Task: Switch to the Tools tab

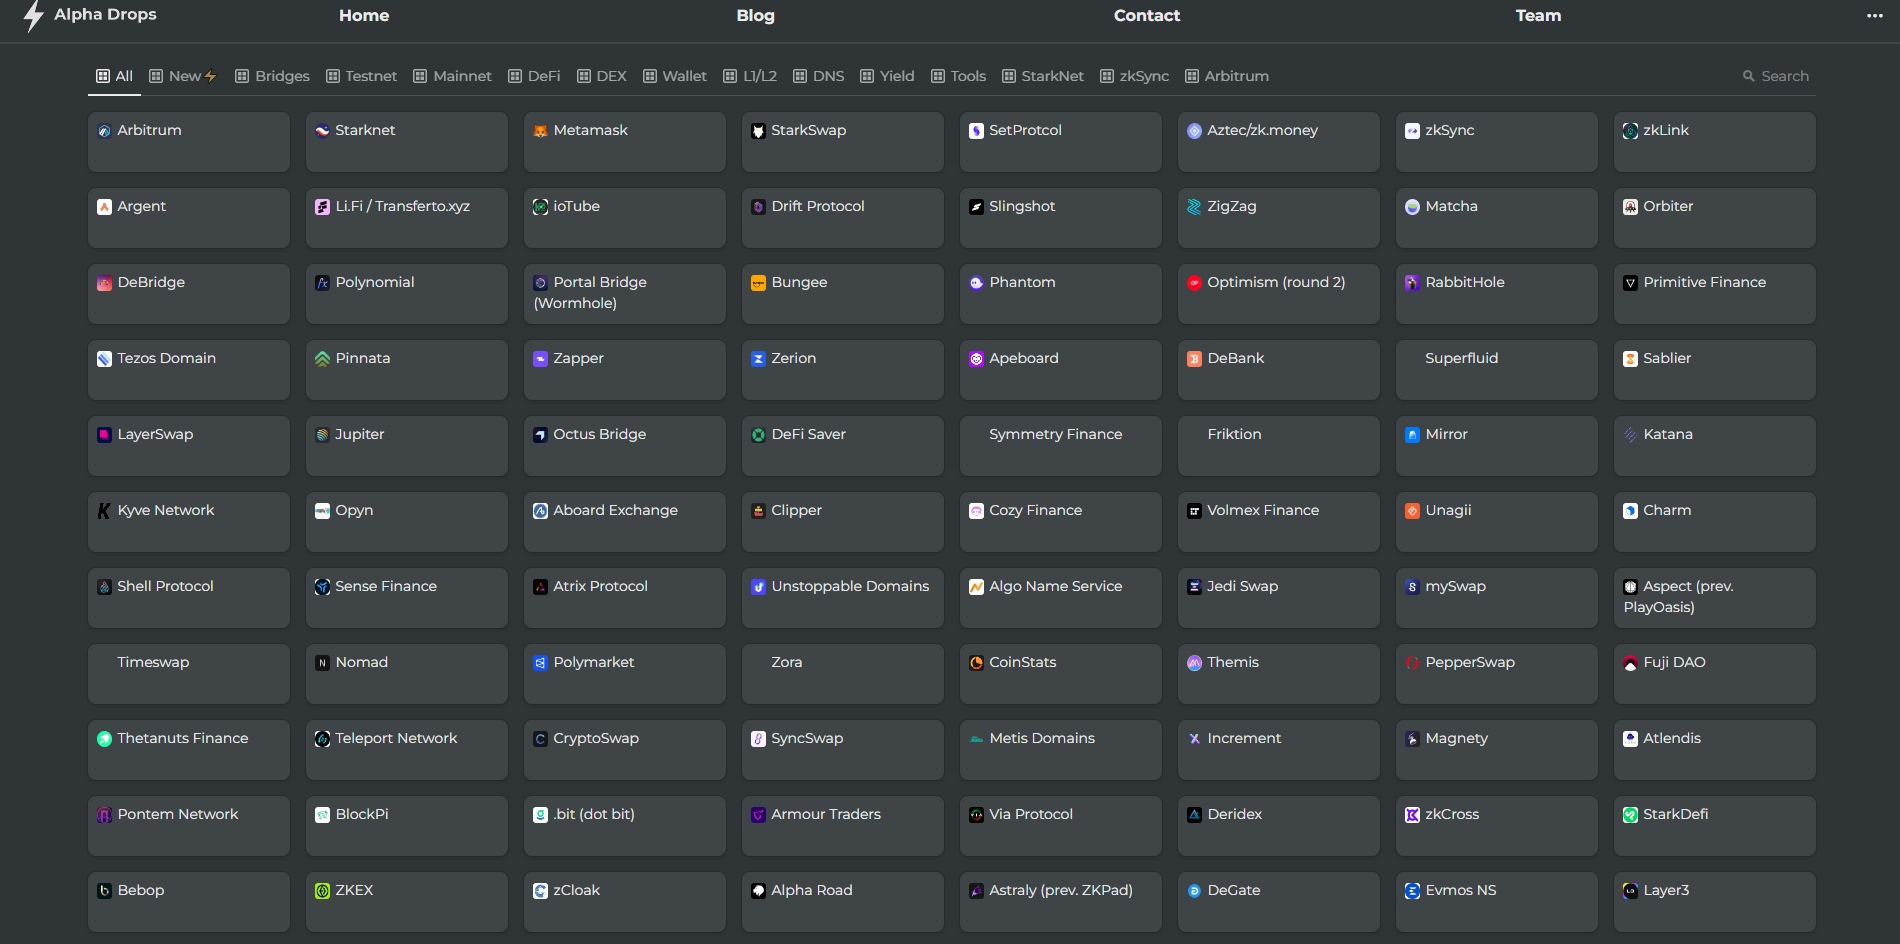Action: point(958,76)
